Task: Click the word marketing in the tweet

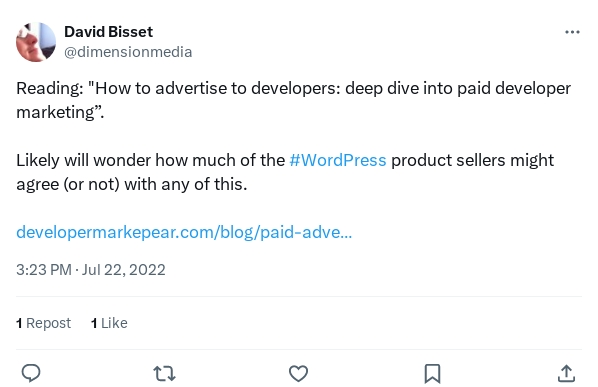Action: pyautogui.click(x=55, y=112)
